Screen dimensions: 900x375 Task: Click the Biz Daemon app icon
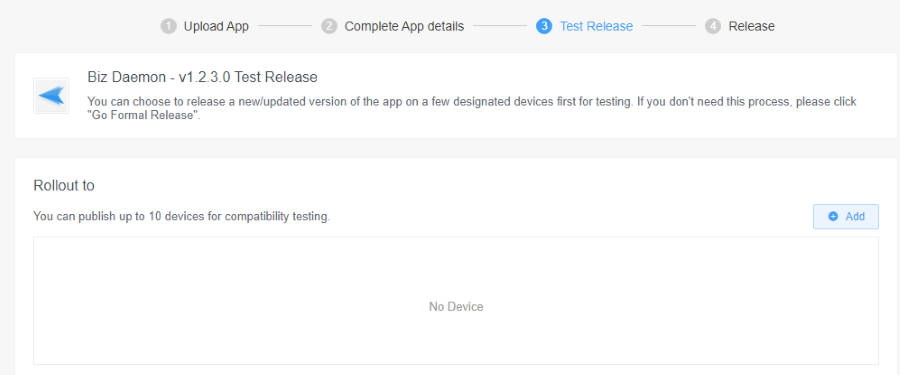coord(51,96)
